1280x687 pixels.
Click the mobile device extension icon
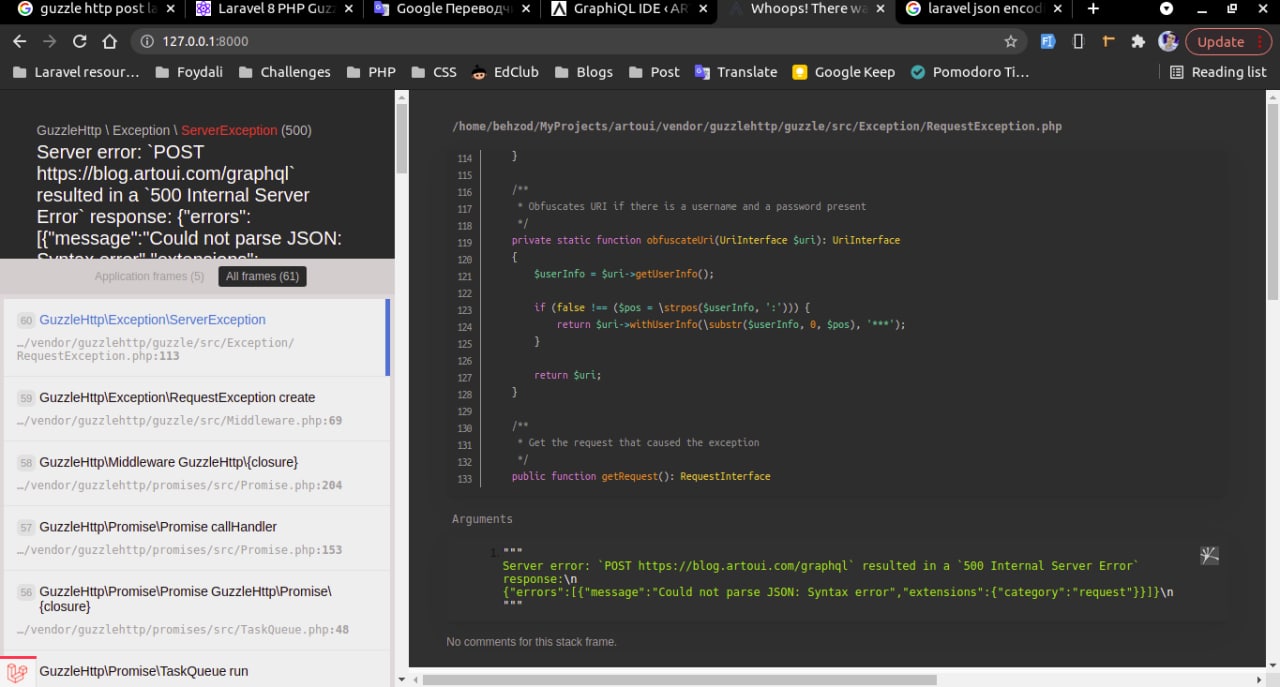click(1078, 42)
